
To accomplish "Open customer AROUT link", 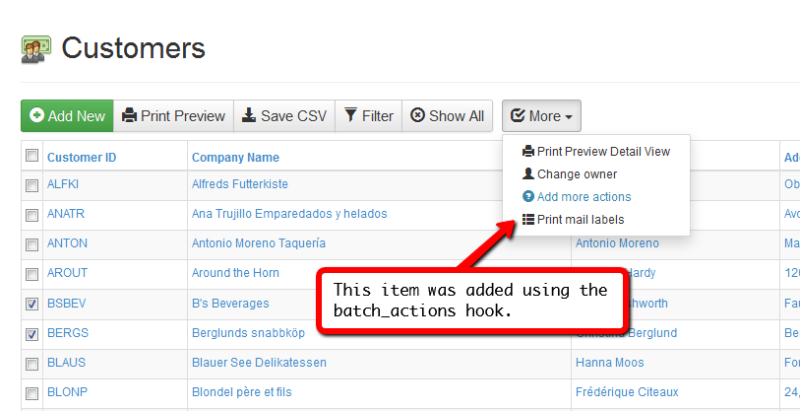I will [67, 273].
